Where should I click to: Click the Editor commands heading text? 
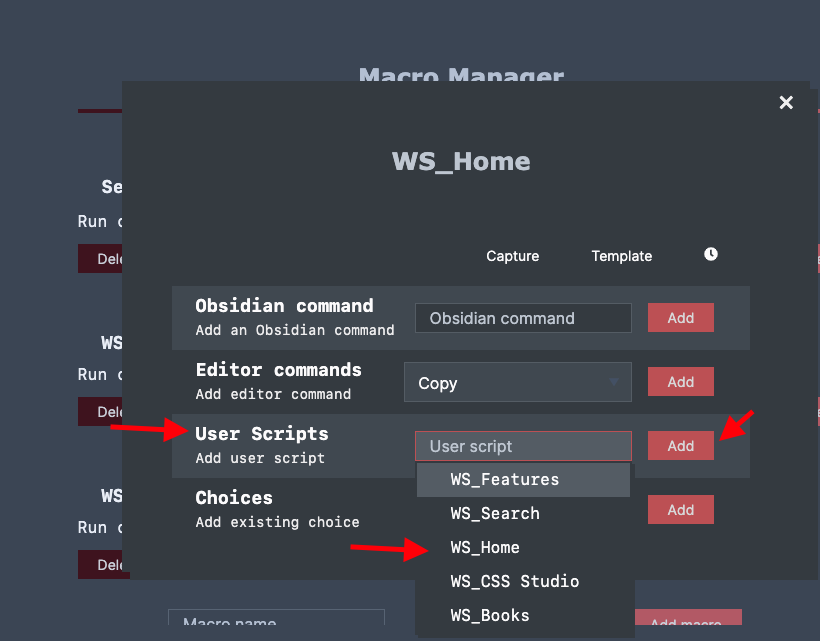[279, 370]
